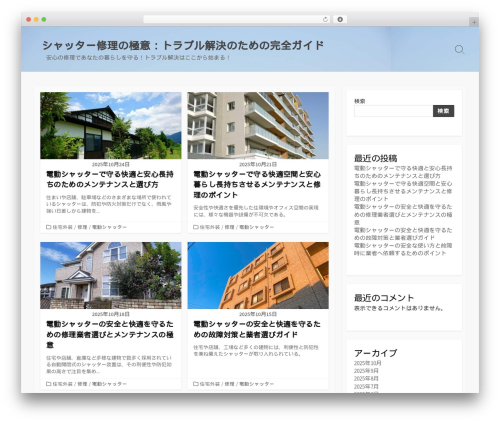Viewport: 500px width, 423px height.
Task: Click folder icon under October 24 post
Action: (48, 227)
